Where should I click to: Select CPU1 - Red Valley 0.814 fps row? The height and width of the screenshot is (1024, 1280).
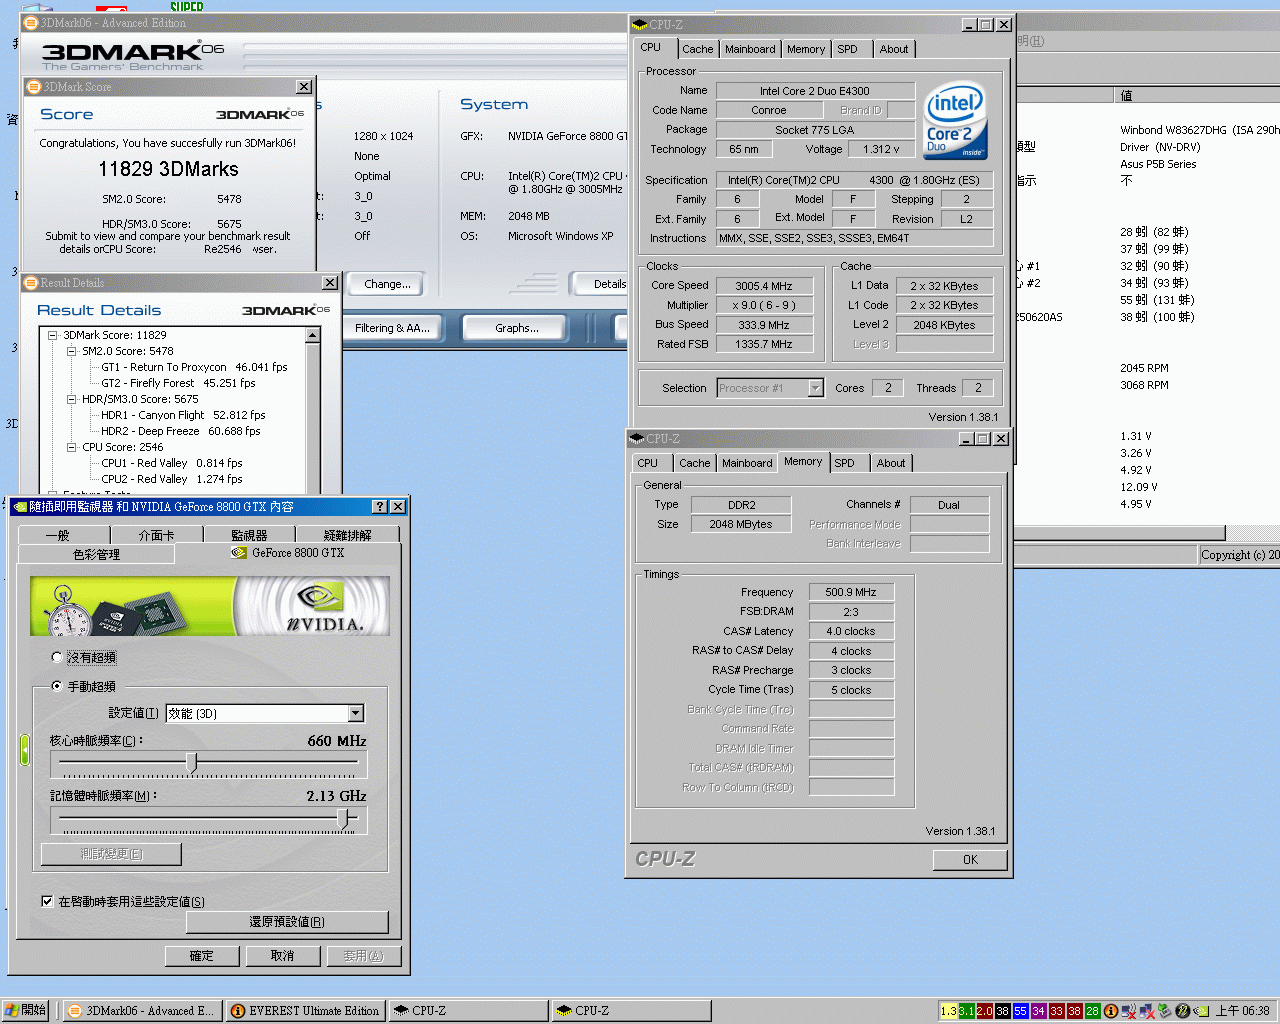pos(172,463)
